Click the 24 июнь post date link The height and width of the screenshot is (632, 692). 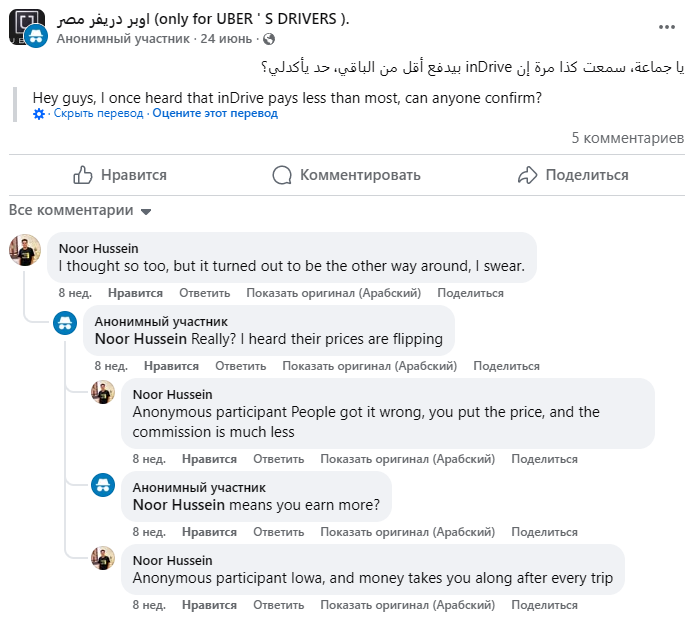click(x=226, y=39)
